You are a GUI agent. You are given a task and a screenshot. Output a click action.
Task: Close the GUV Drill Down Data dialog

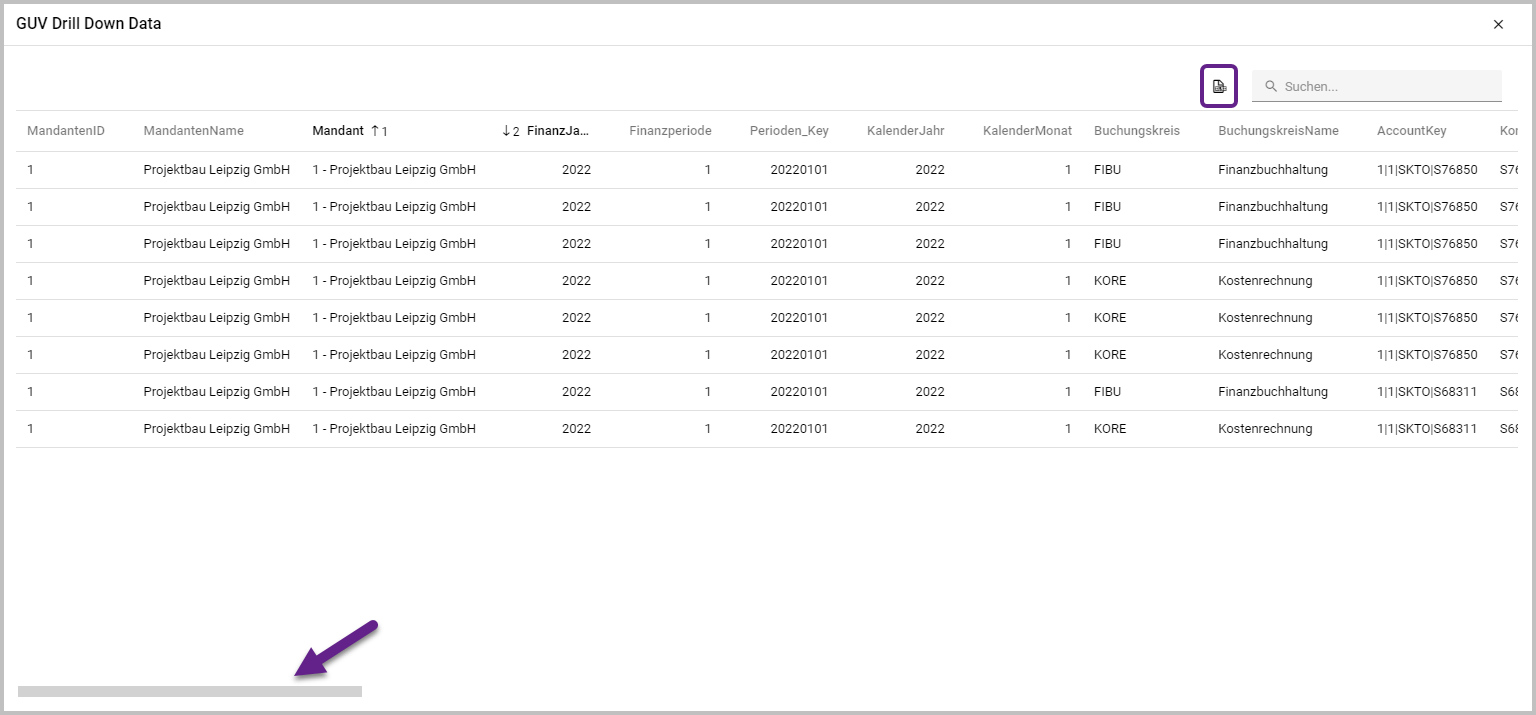(1498, 24)
